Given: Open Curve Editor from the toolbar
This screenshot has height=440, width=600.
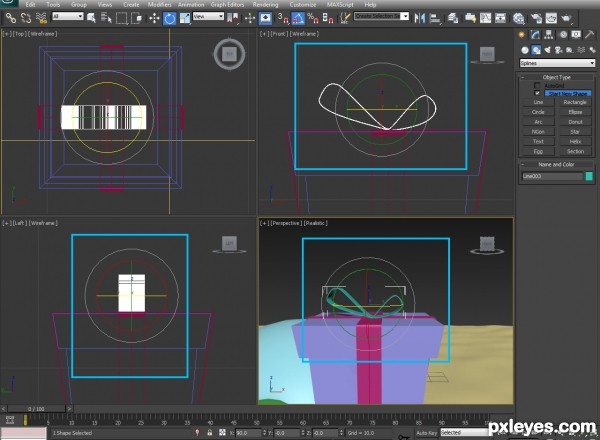Looking at the screenshot, I should pyautogui.click(x=485, y=18).
